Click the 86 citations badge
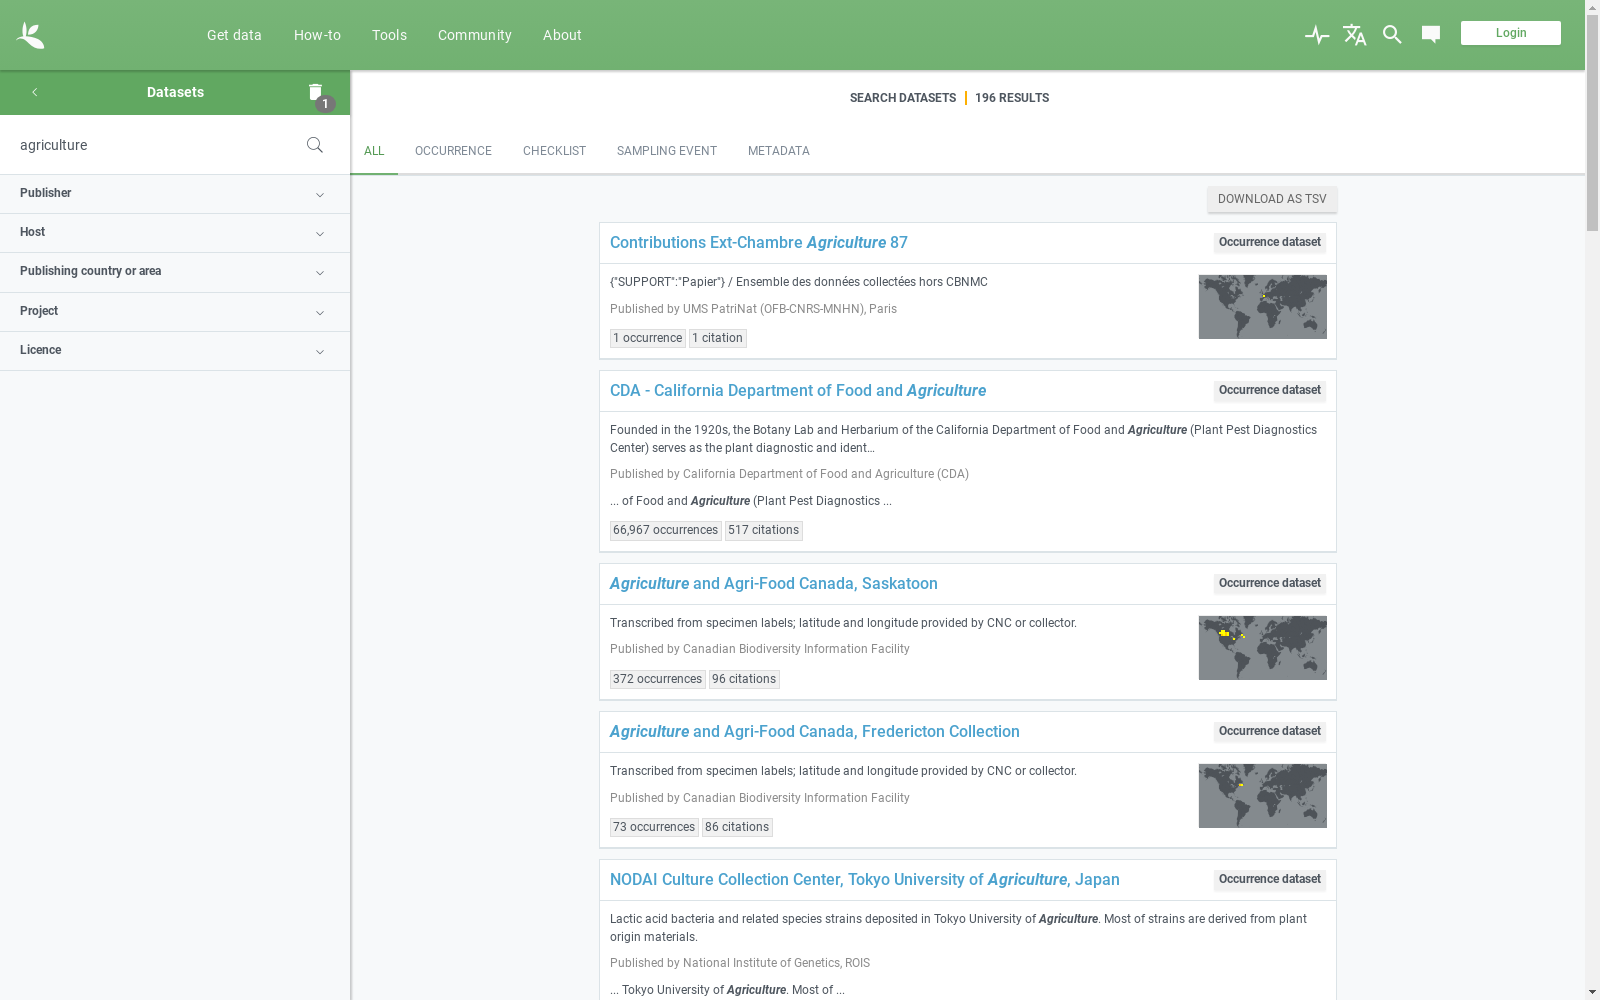This screenshot has width=1600, height=1000. coord(737,828)
